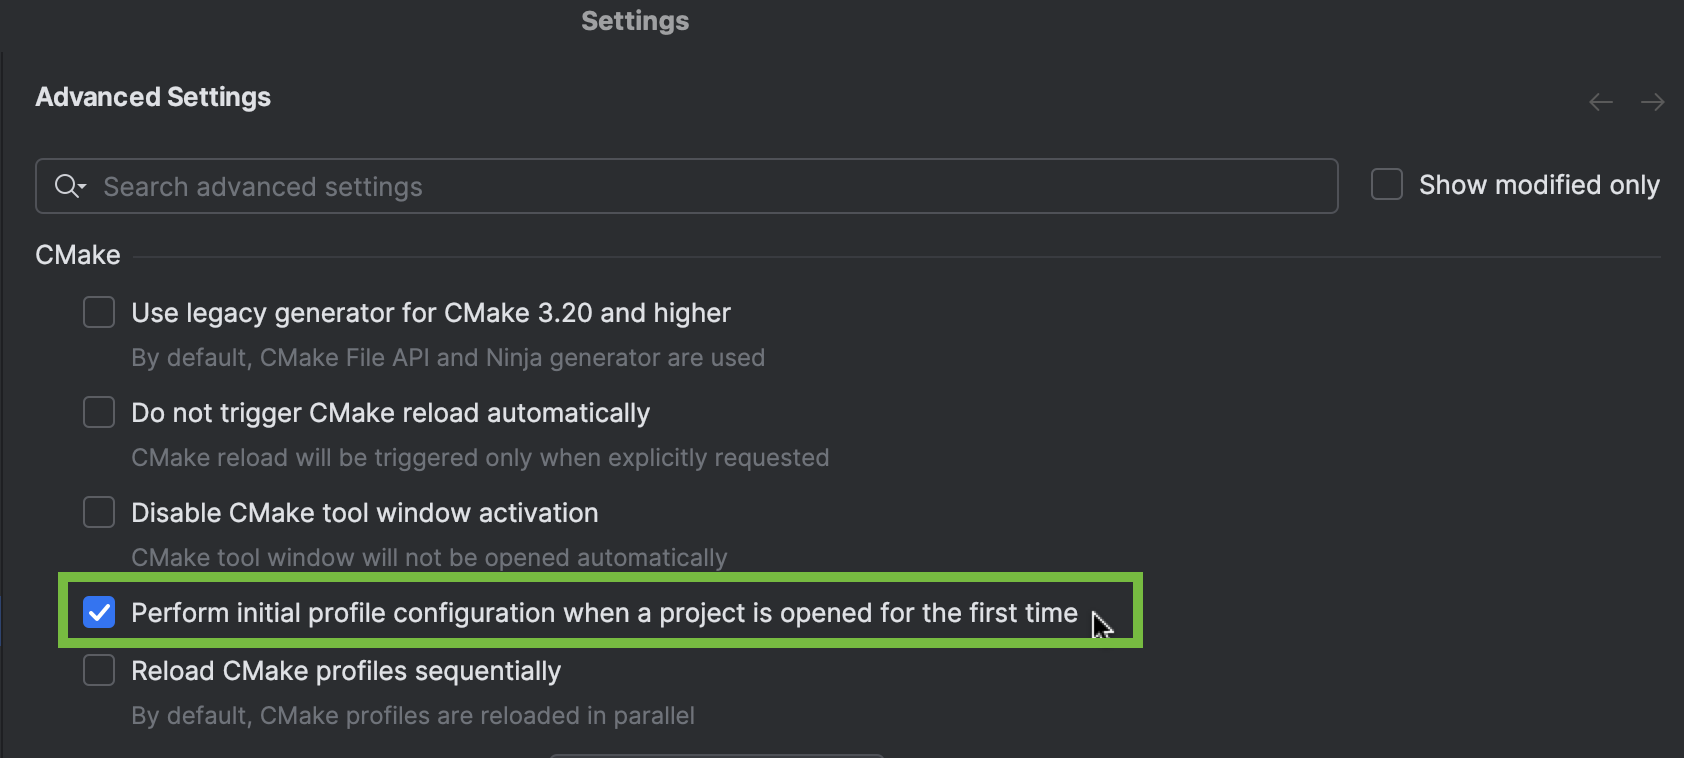Click the search magnifier icon
Viewport: 1684px width, 758px height.
tap(64, 186)
